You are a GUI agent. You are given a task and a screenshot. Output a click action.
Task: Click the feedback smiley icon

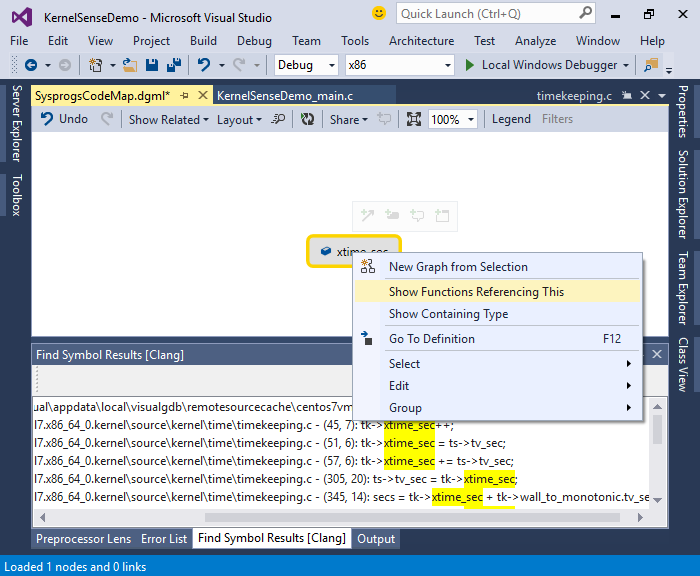[x=379, y=13]
